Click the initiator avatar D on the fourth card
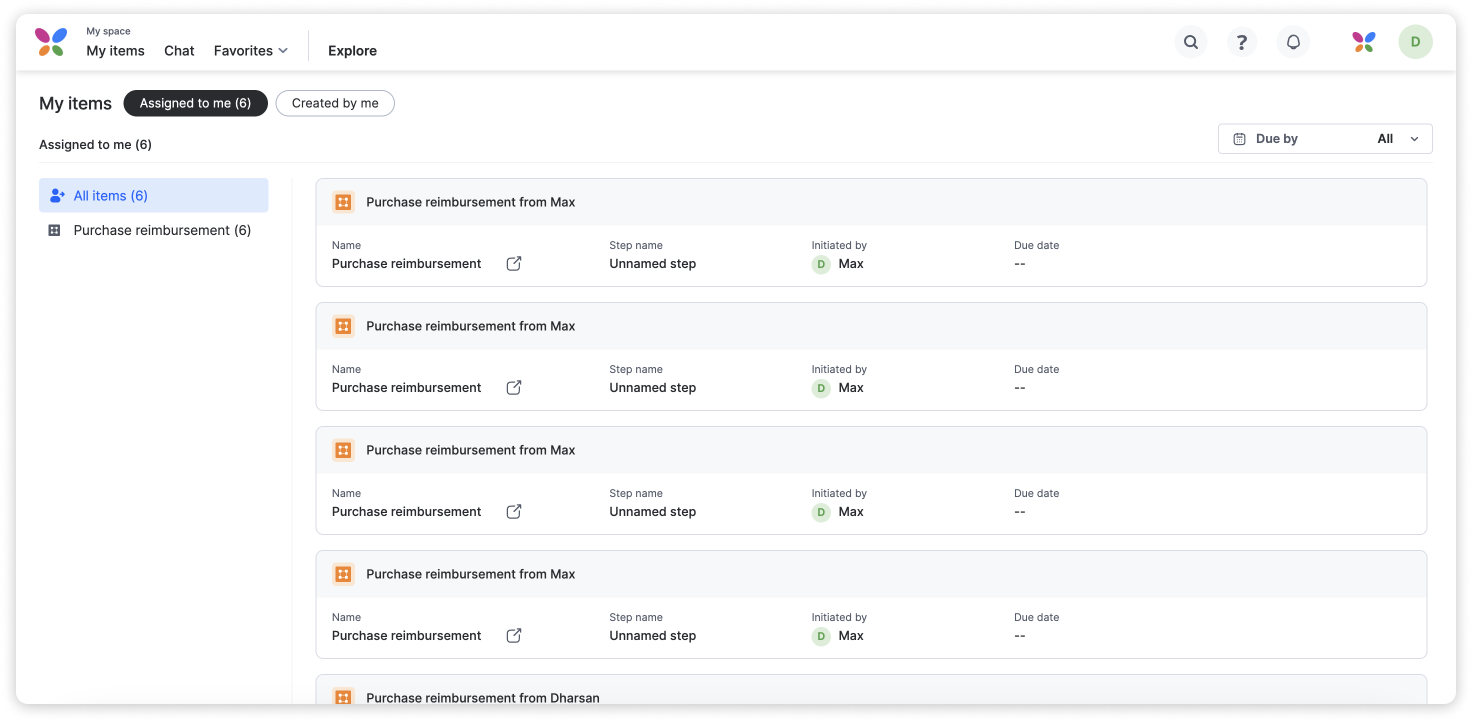Screen dimensions: 1472x722 coord(821,637)
